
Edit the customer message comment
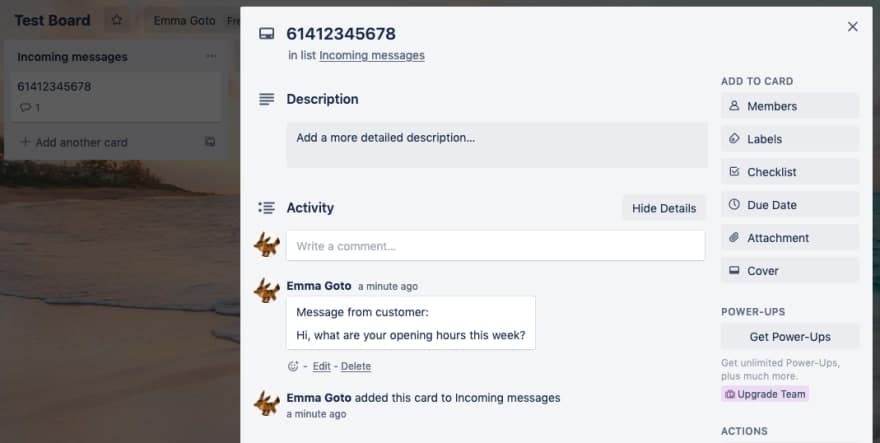(321, 367)
